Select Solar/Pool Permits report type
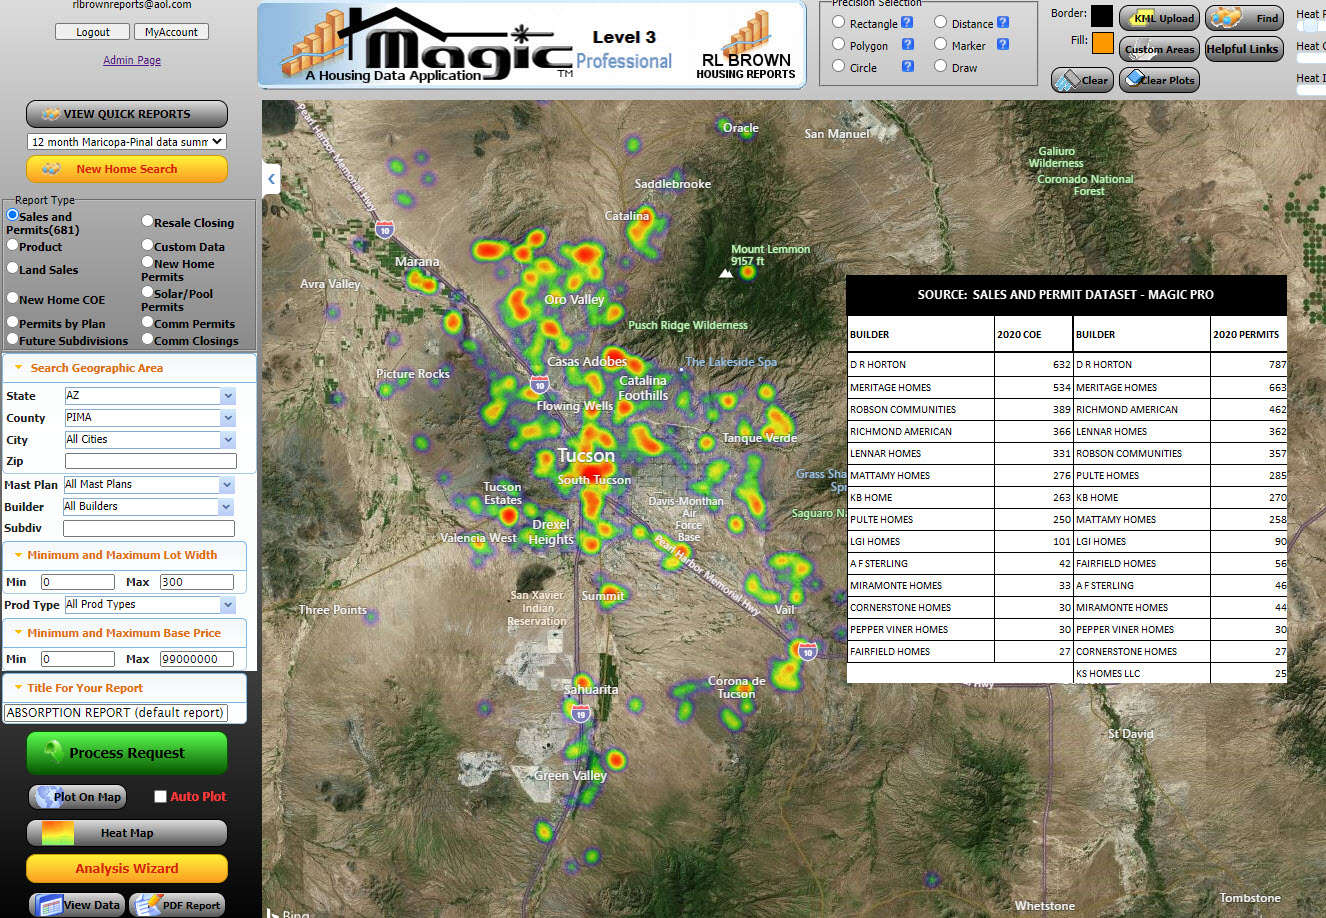Viewport: 1326px width, 918px height. pos(147,292)
